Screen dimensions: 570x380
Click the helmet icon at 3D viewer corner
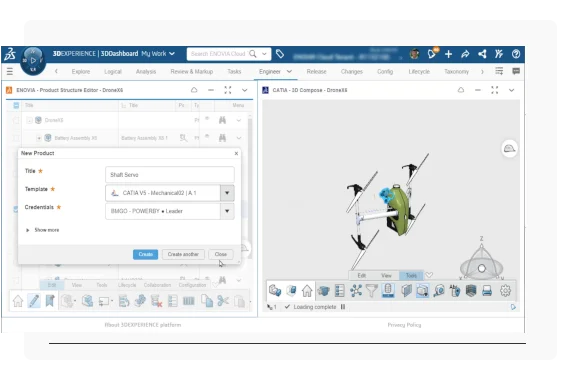[x=509, y=149]
